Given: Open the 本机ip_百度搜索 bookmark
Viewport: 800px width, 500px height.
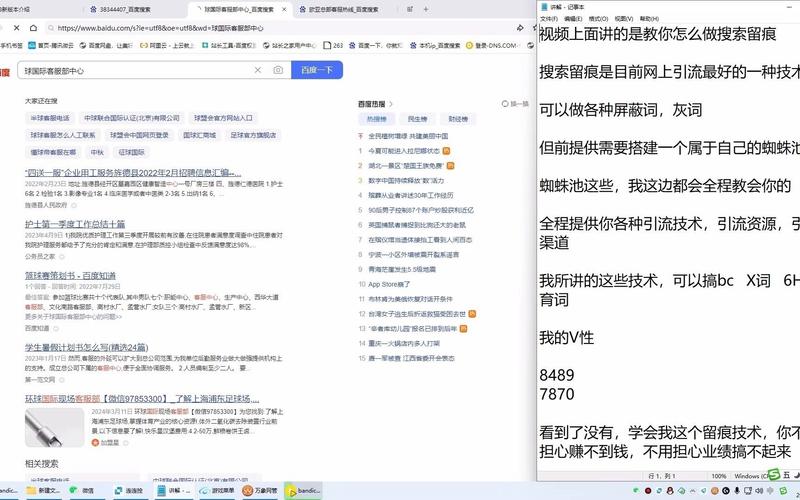Looking at the screenshot, I should click(x=435, y=45).
